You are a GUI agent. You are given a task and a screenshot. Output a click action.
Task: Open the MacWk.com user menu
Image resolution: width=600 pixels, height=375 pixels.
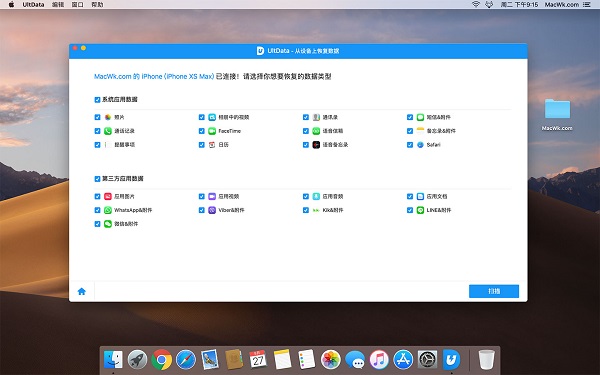pos(562,5)
